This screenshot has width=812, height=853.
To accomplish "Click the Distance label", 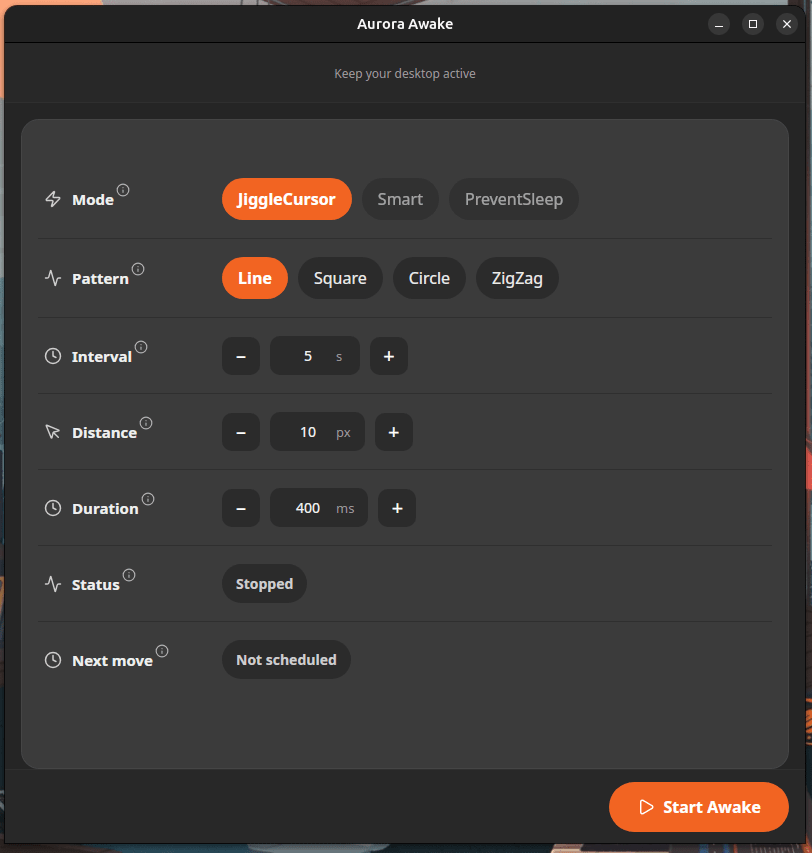I will (x=104, y=432).
